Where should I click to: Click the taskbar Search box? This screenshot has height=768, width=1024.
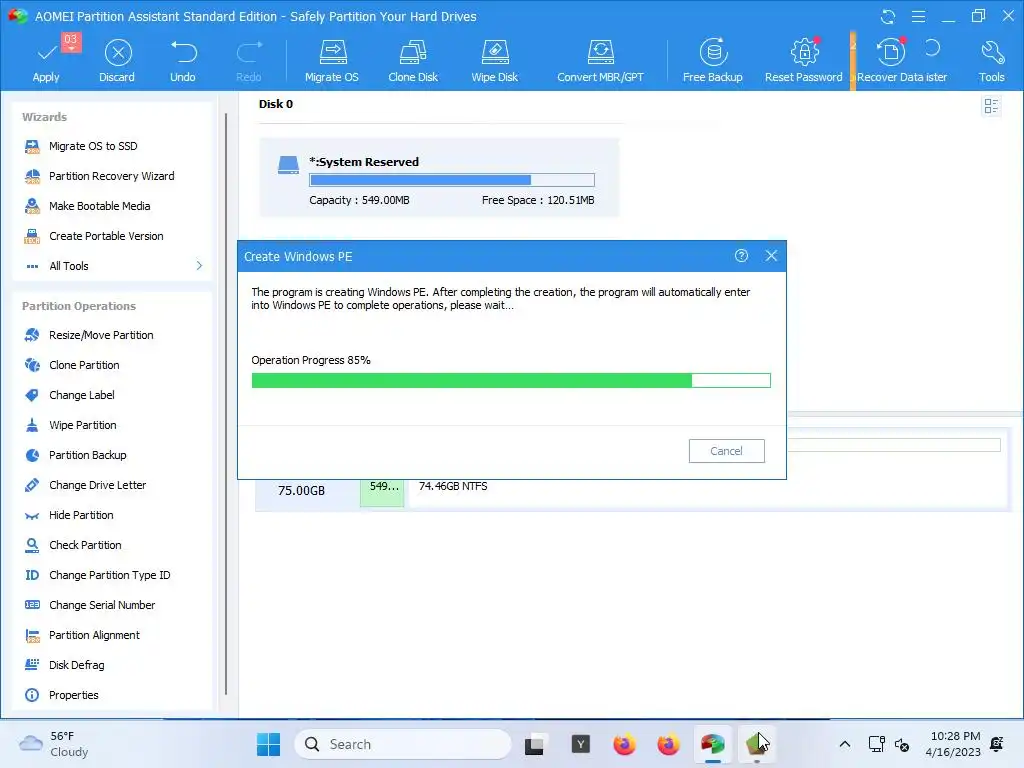coord(402,744)
